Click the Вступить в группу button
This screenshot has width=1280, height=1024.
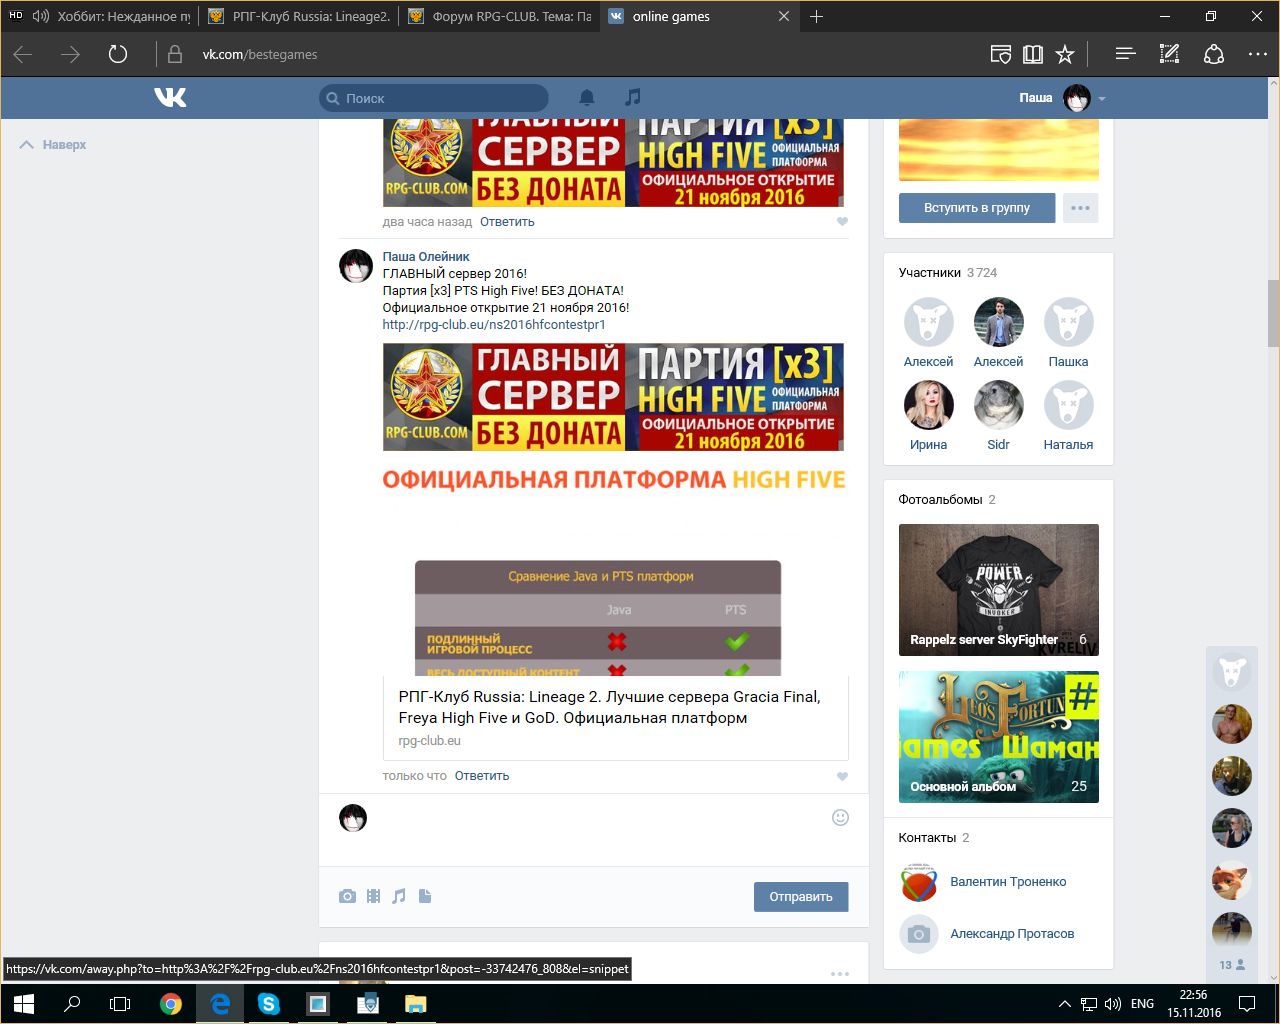[977, 208]
